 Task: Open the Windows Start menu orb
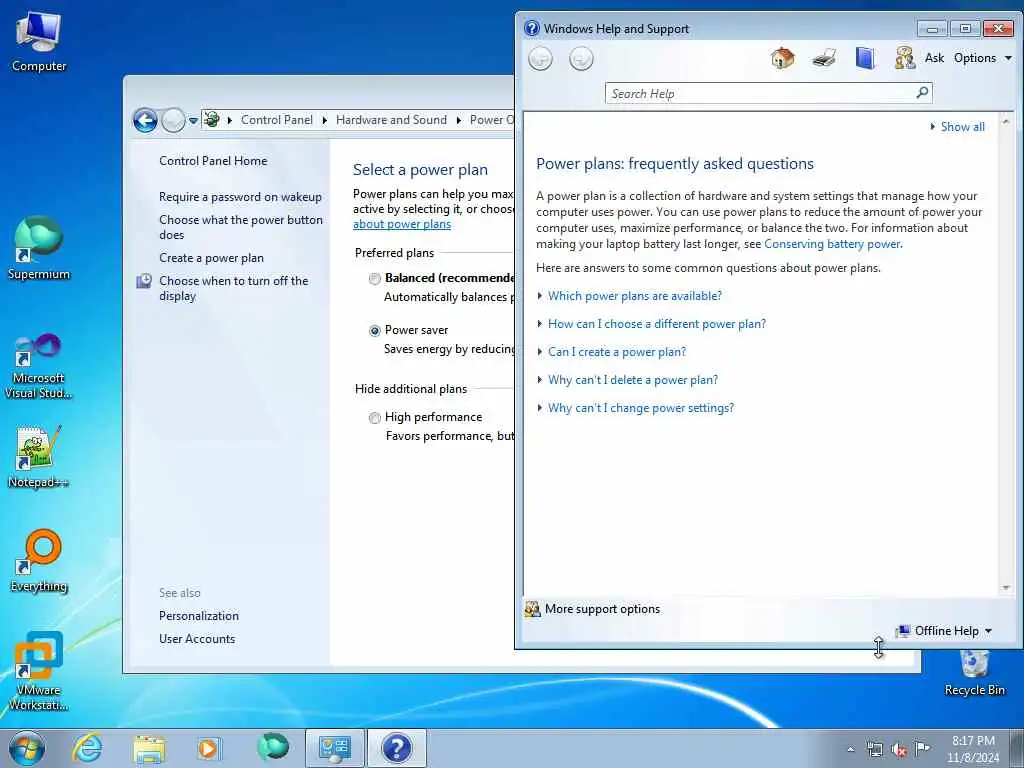pyautogui.click(x=27, y=748)
